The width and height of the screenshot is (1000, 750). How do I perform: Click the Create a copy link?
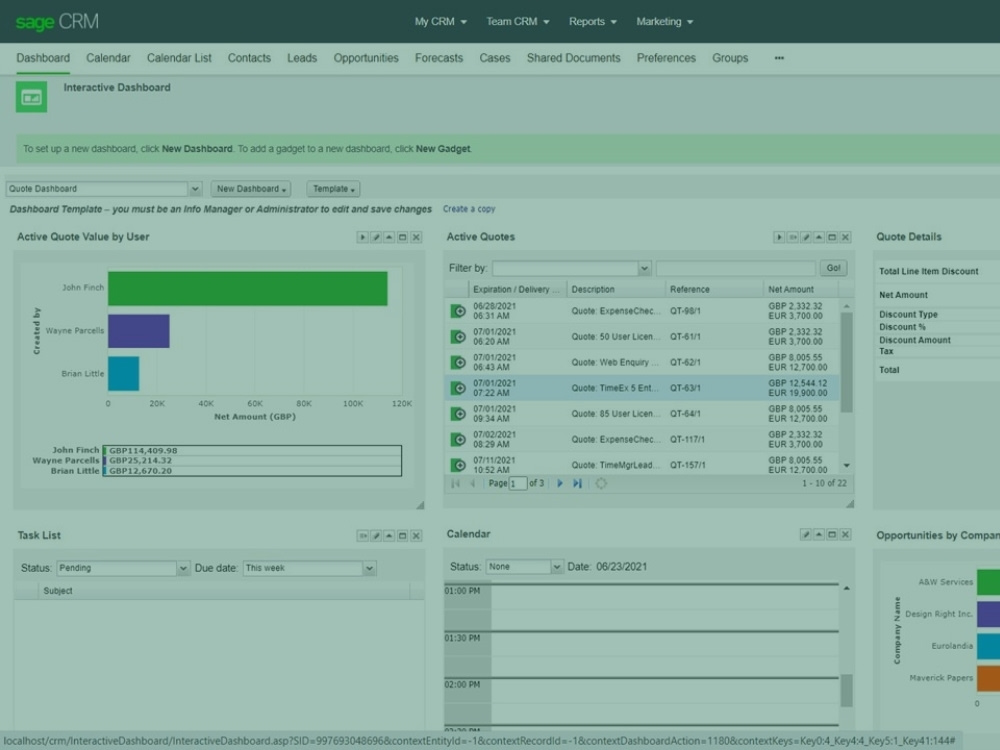point(468,209)
